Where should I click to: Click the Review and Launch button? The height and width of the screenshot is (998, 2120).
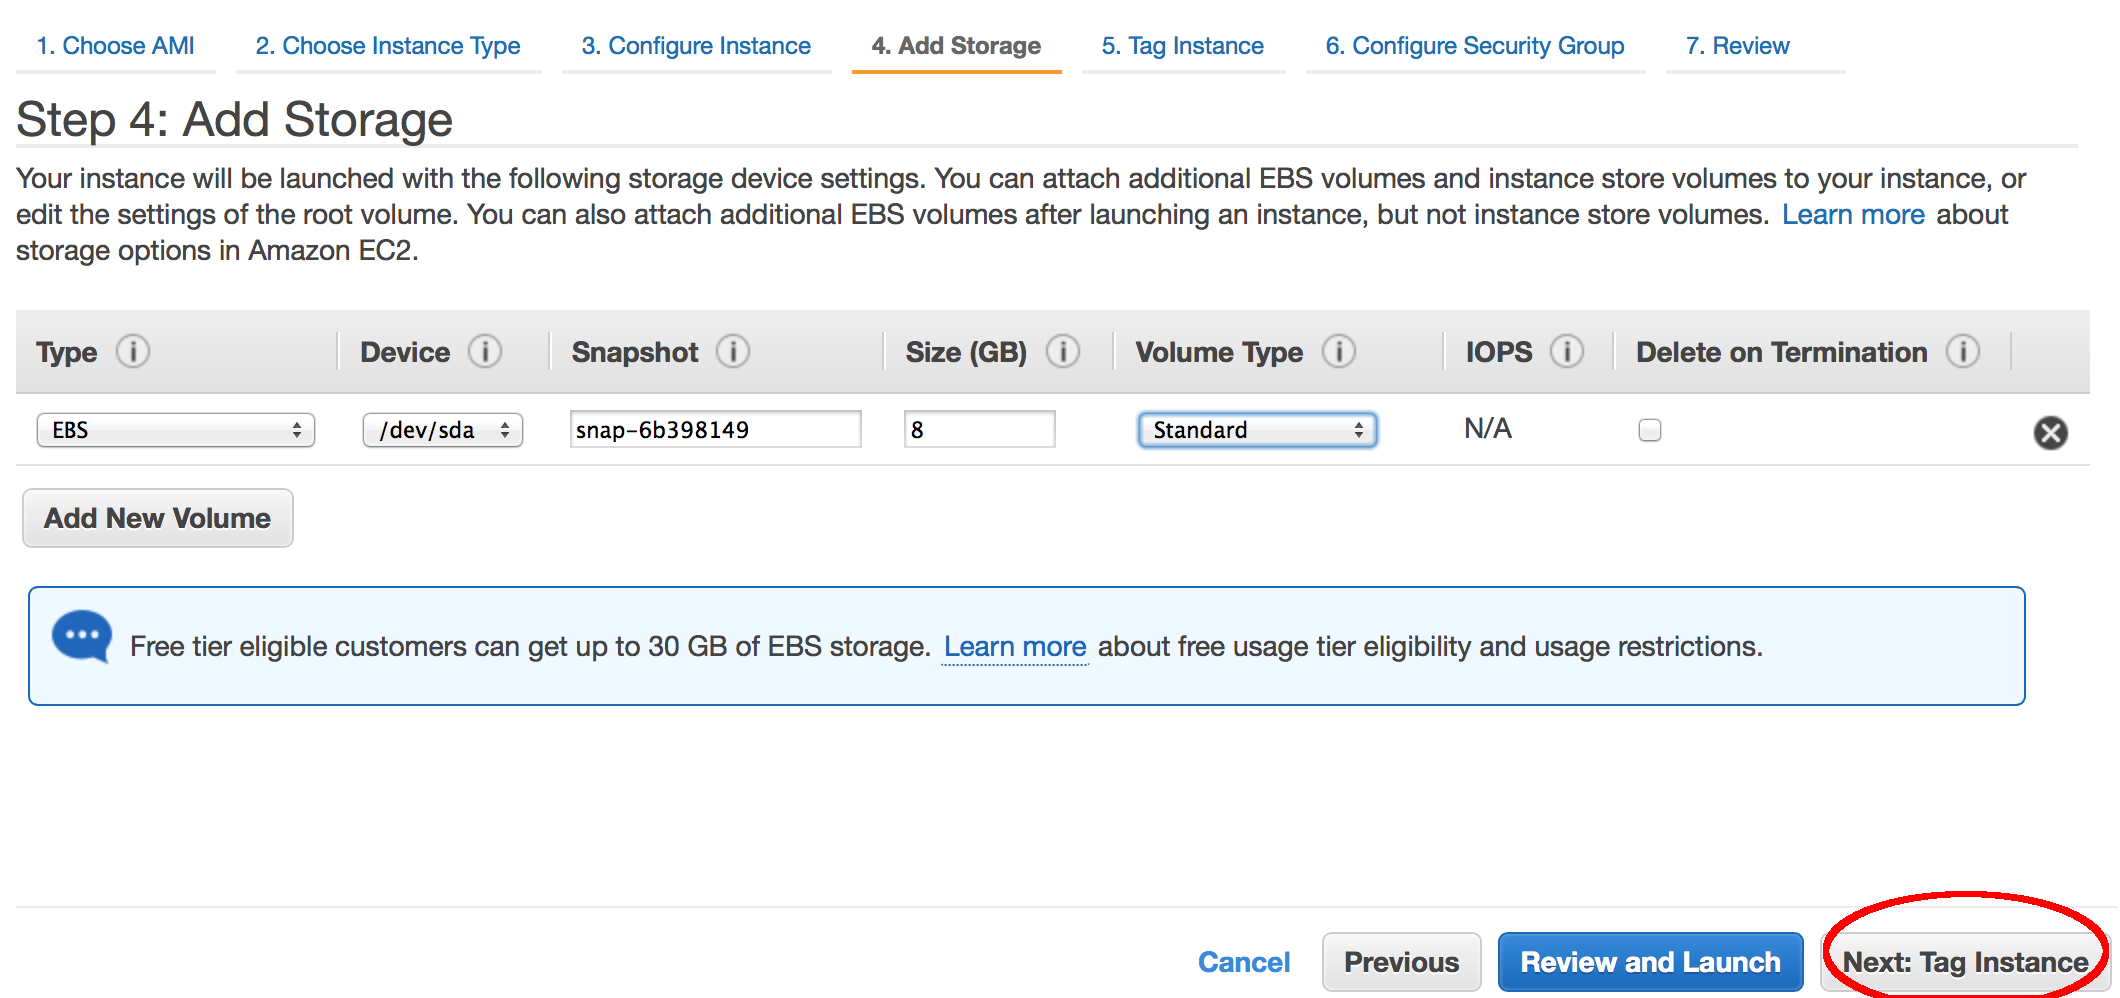pyautogui.click(x=1651, y=962)
